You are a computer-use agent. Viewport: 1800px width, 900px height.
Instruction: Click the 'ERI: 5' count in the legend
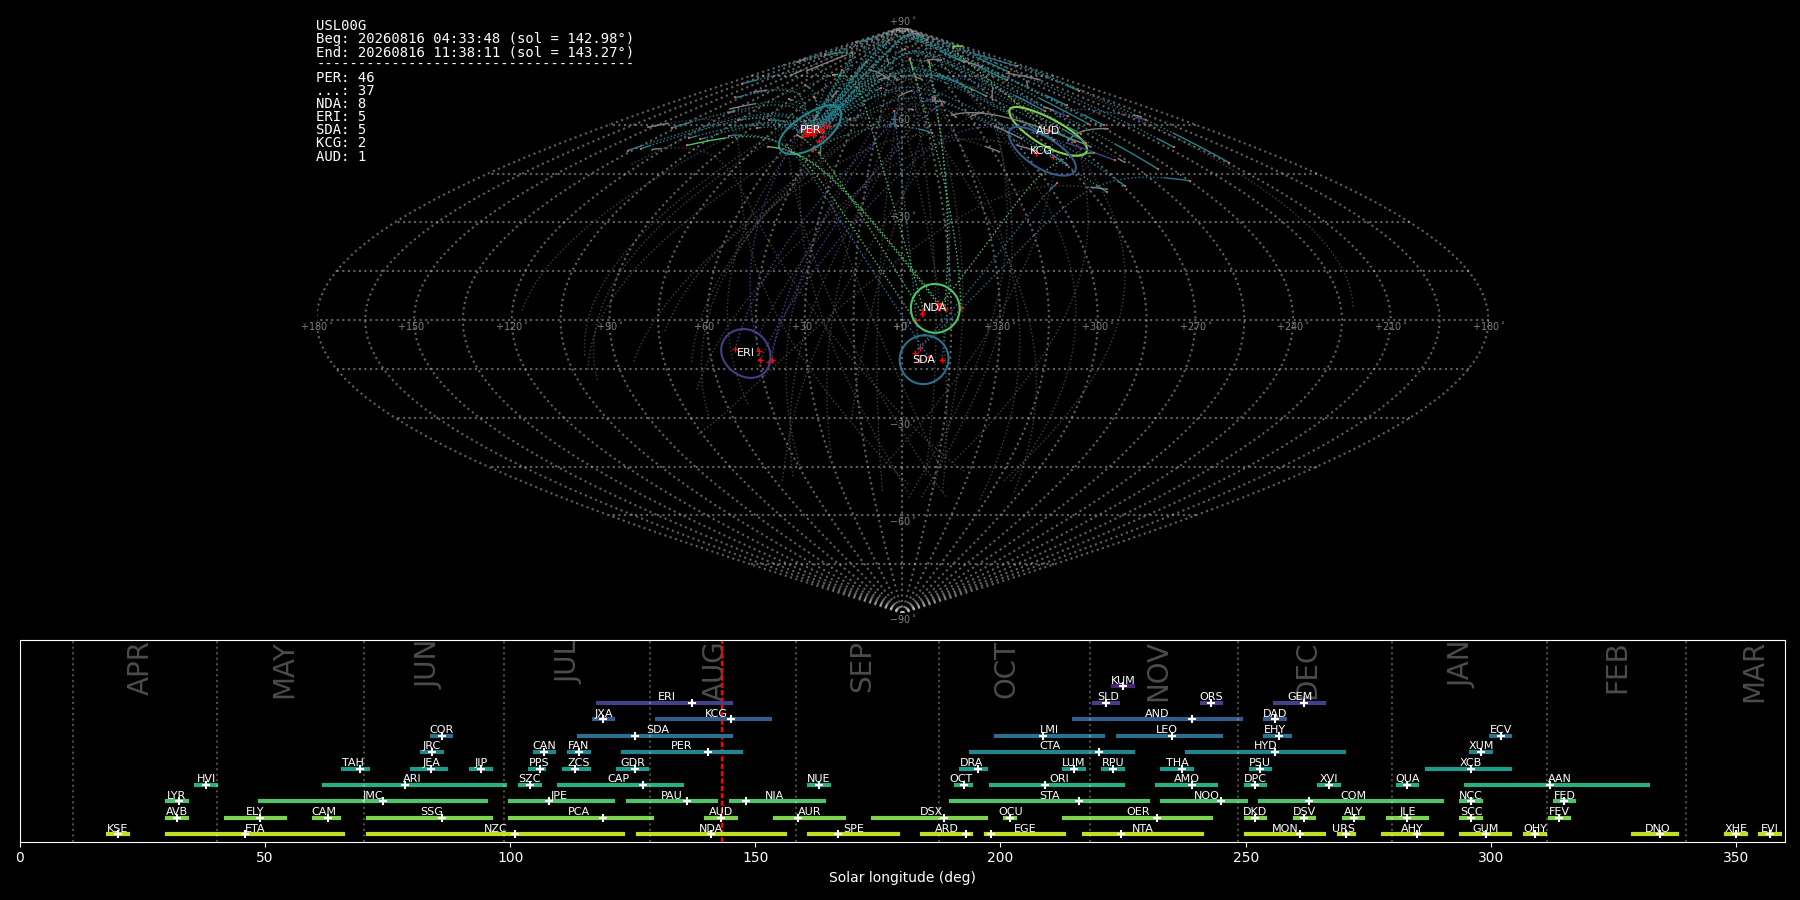point(341,116)
